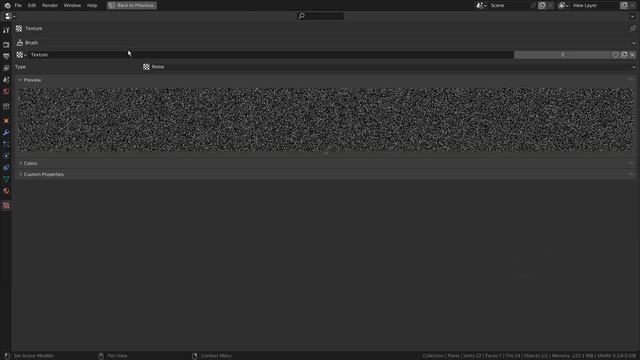Open the Render properties tab
Screen dimensions: 640x360
coord(6,44)
